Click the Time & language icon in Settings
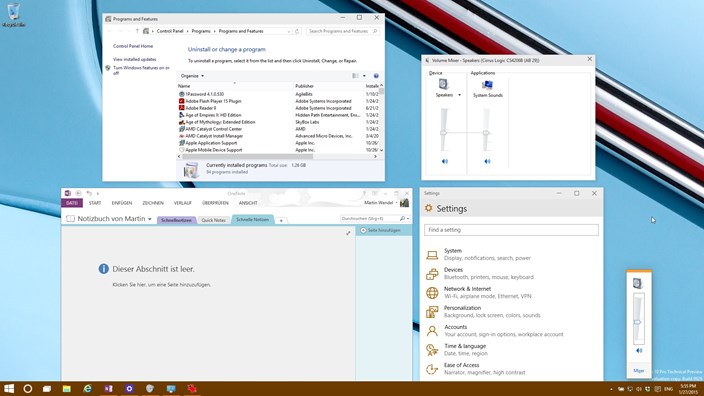The width and height of the screenshot is (704, 396). [432, 350]
